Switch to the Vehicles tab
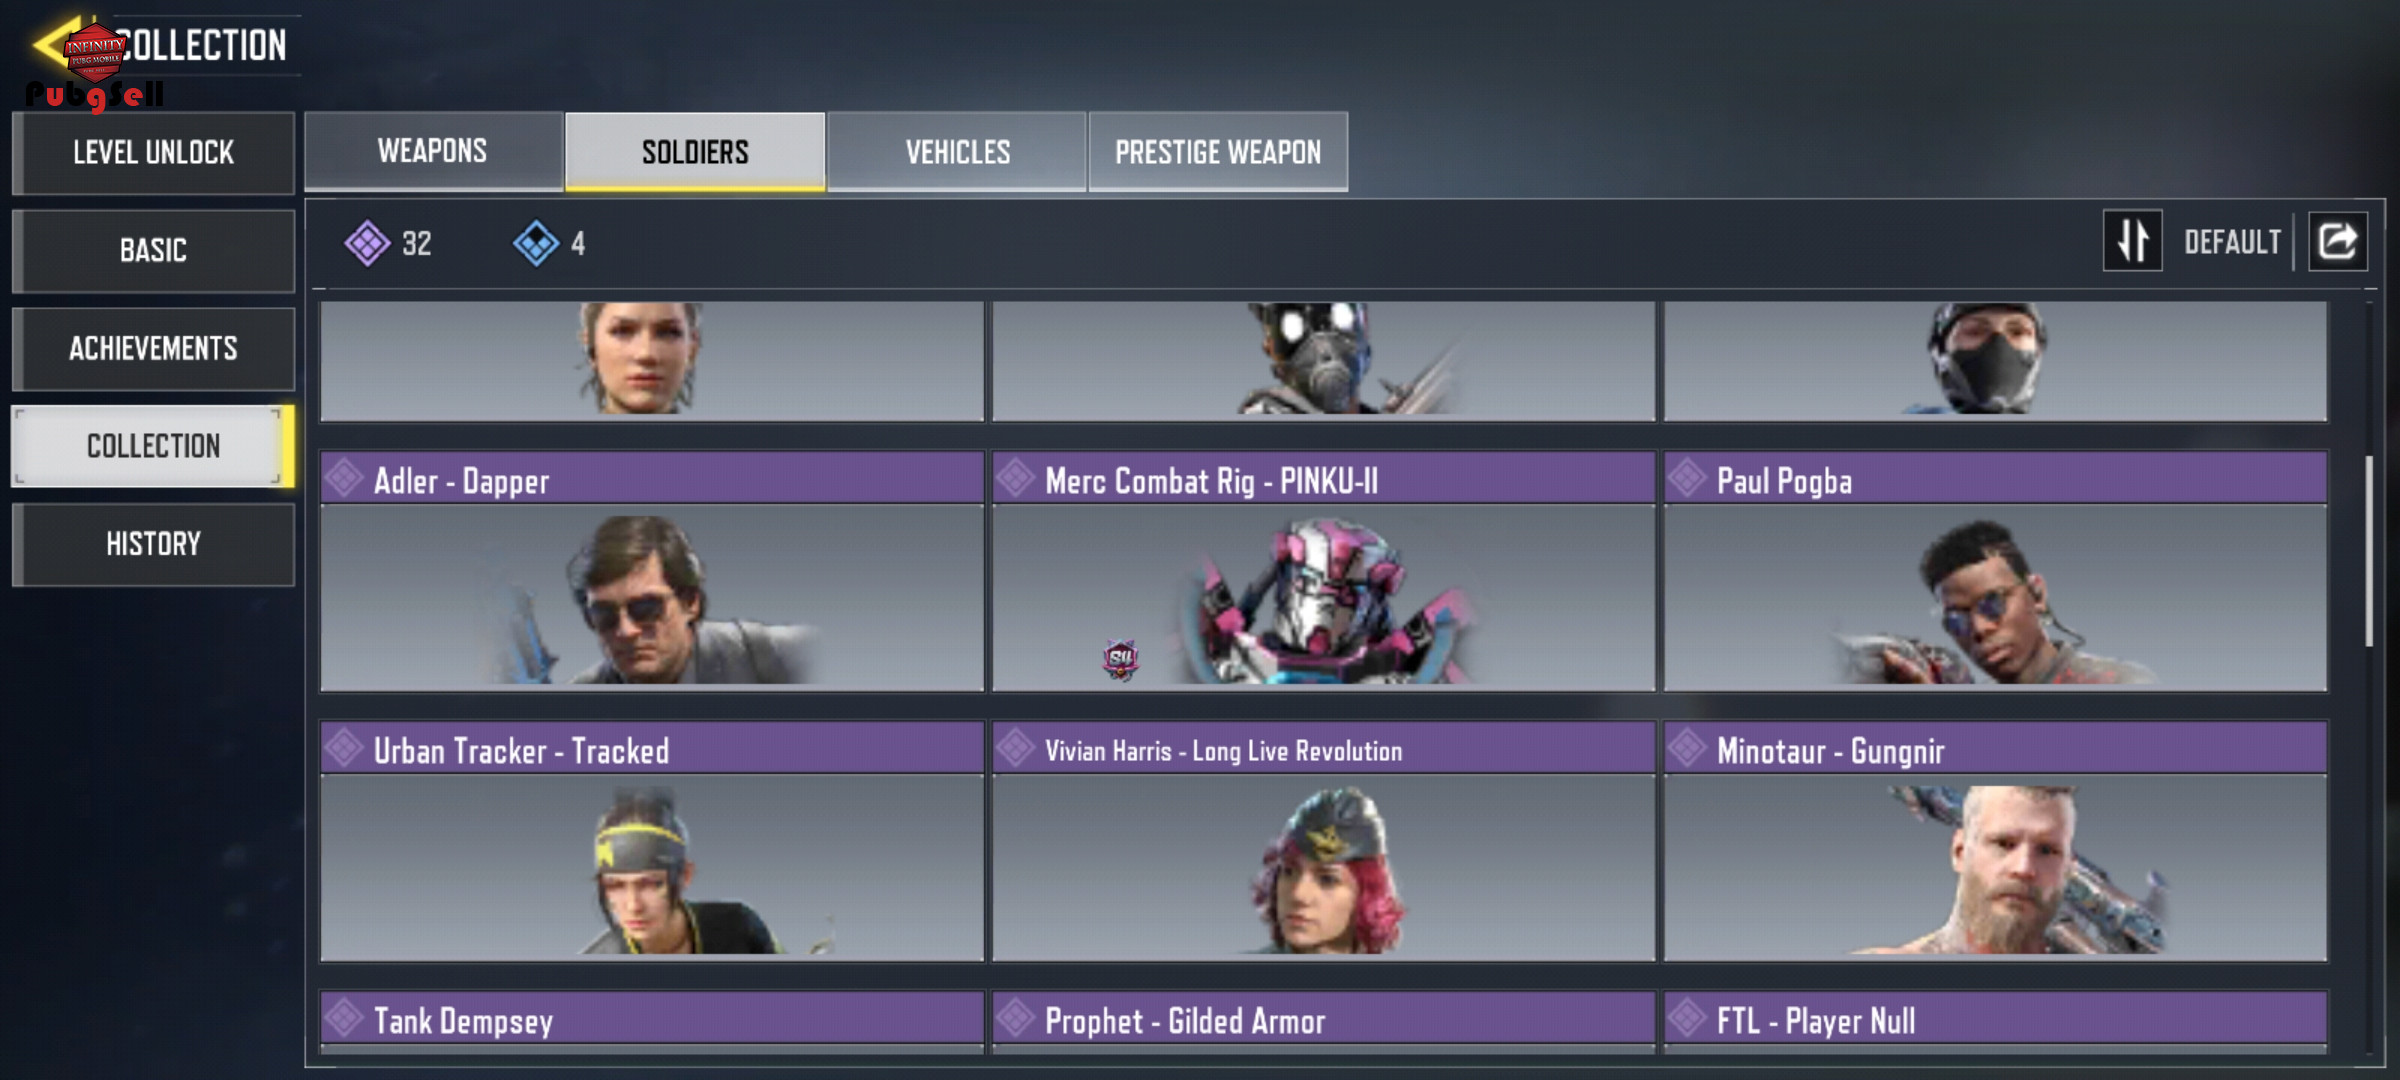Viewport: 2400px width, 1080px height. click(957, 151)
